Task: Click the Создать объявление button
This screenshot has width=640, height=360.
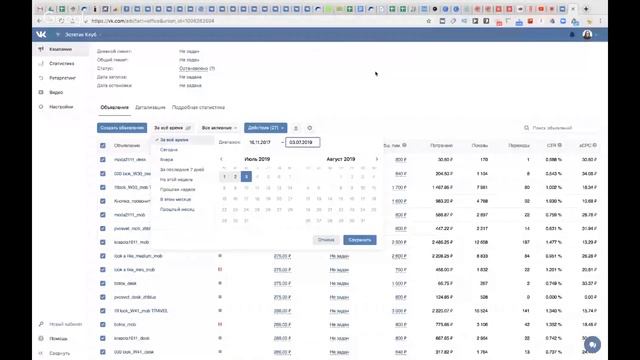Action: [122, 128]
